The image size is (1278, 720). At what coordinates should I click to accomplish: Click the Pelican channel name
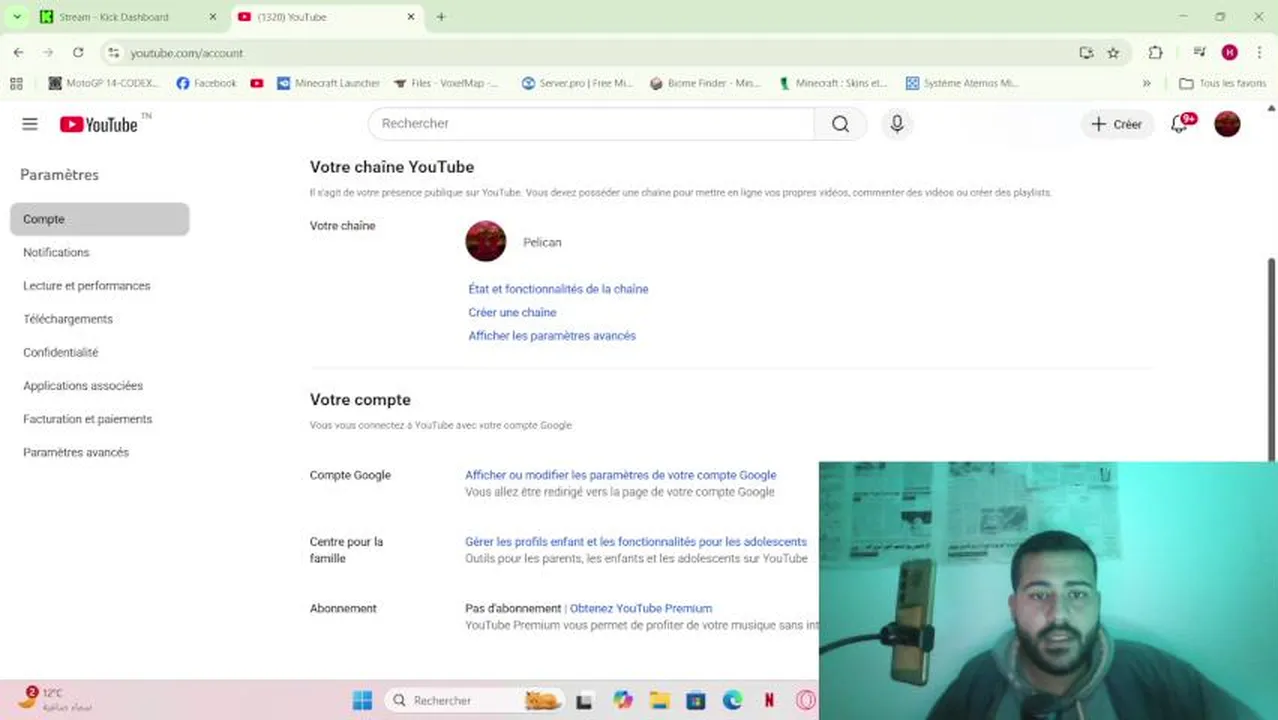542,242
